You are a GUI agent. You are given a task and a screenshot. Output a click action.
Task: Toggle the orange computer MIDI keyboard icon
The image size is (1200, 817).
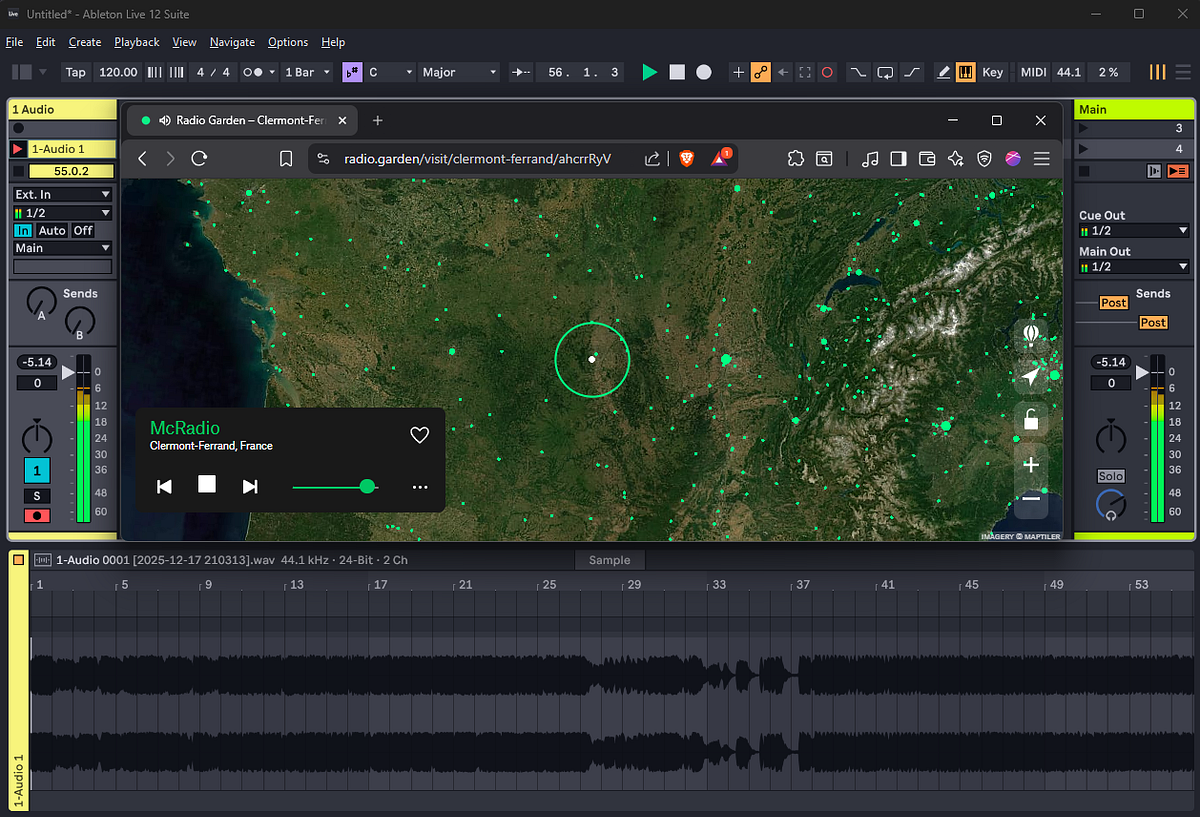(966, 72)
